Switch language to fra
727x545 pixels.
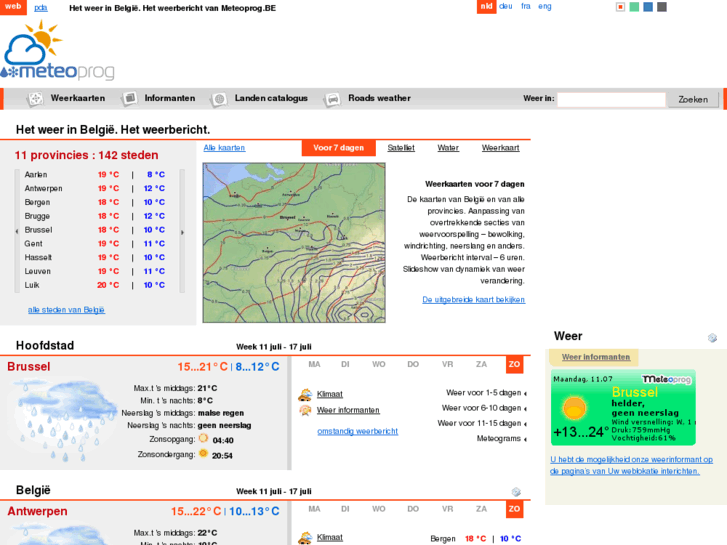point(525,6)
